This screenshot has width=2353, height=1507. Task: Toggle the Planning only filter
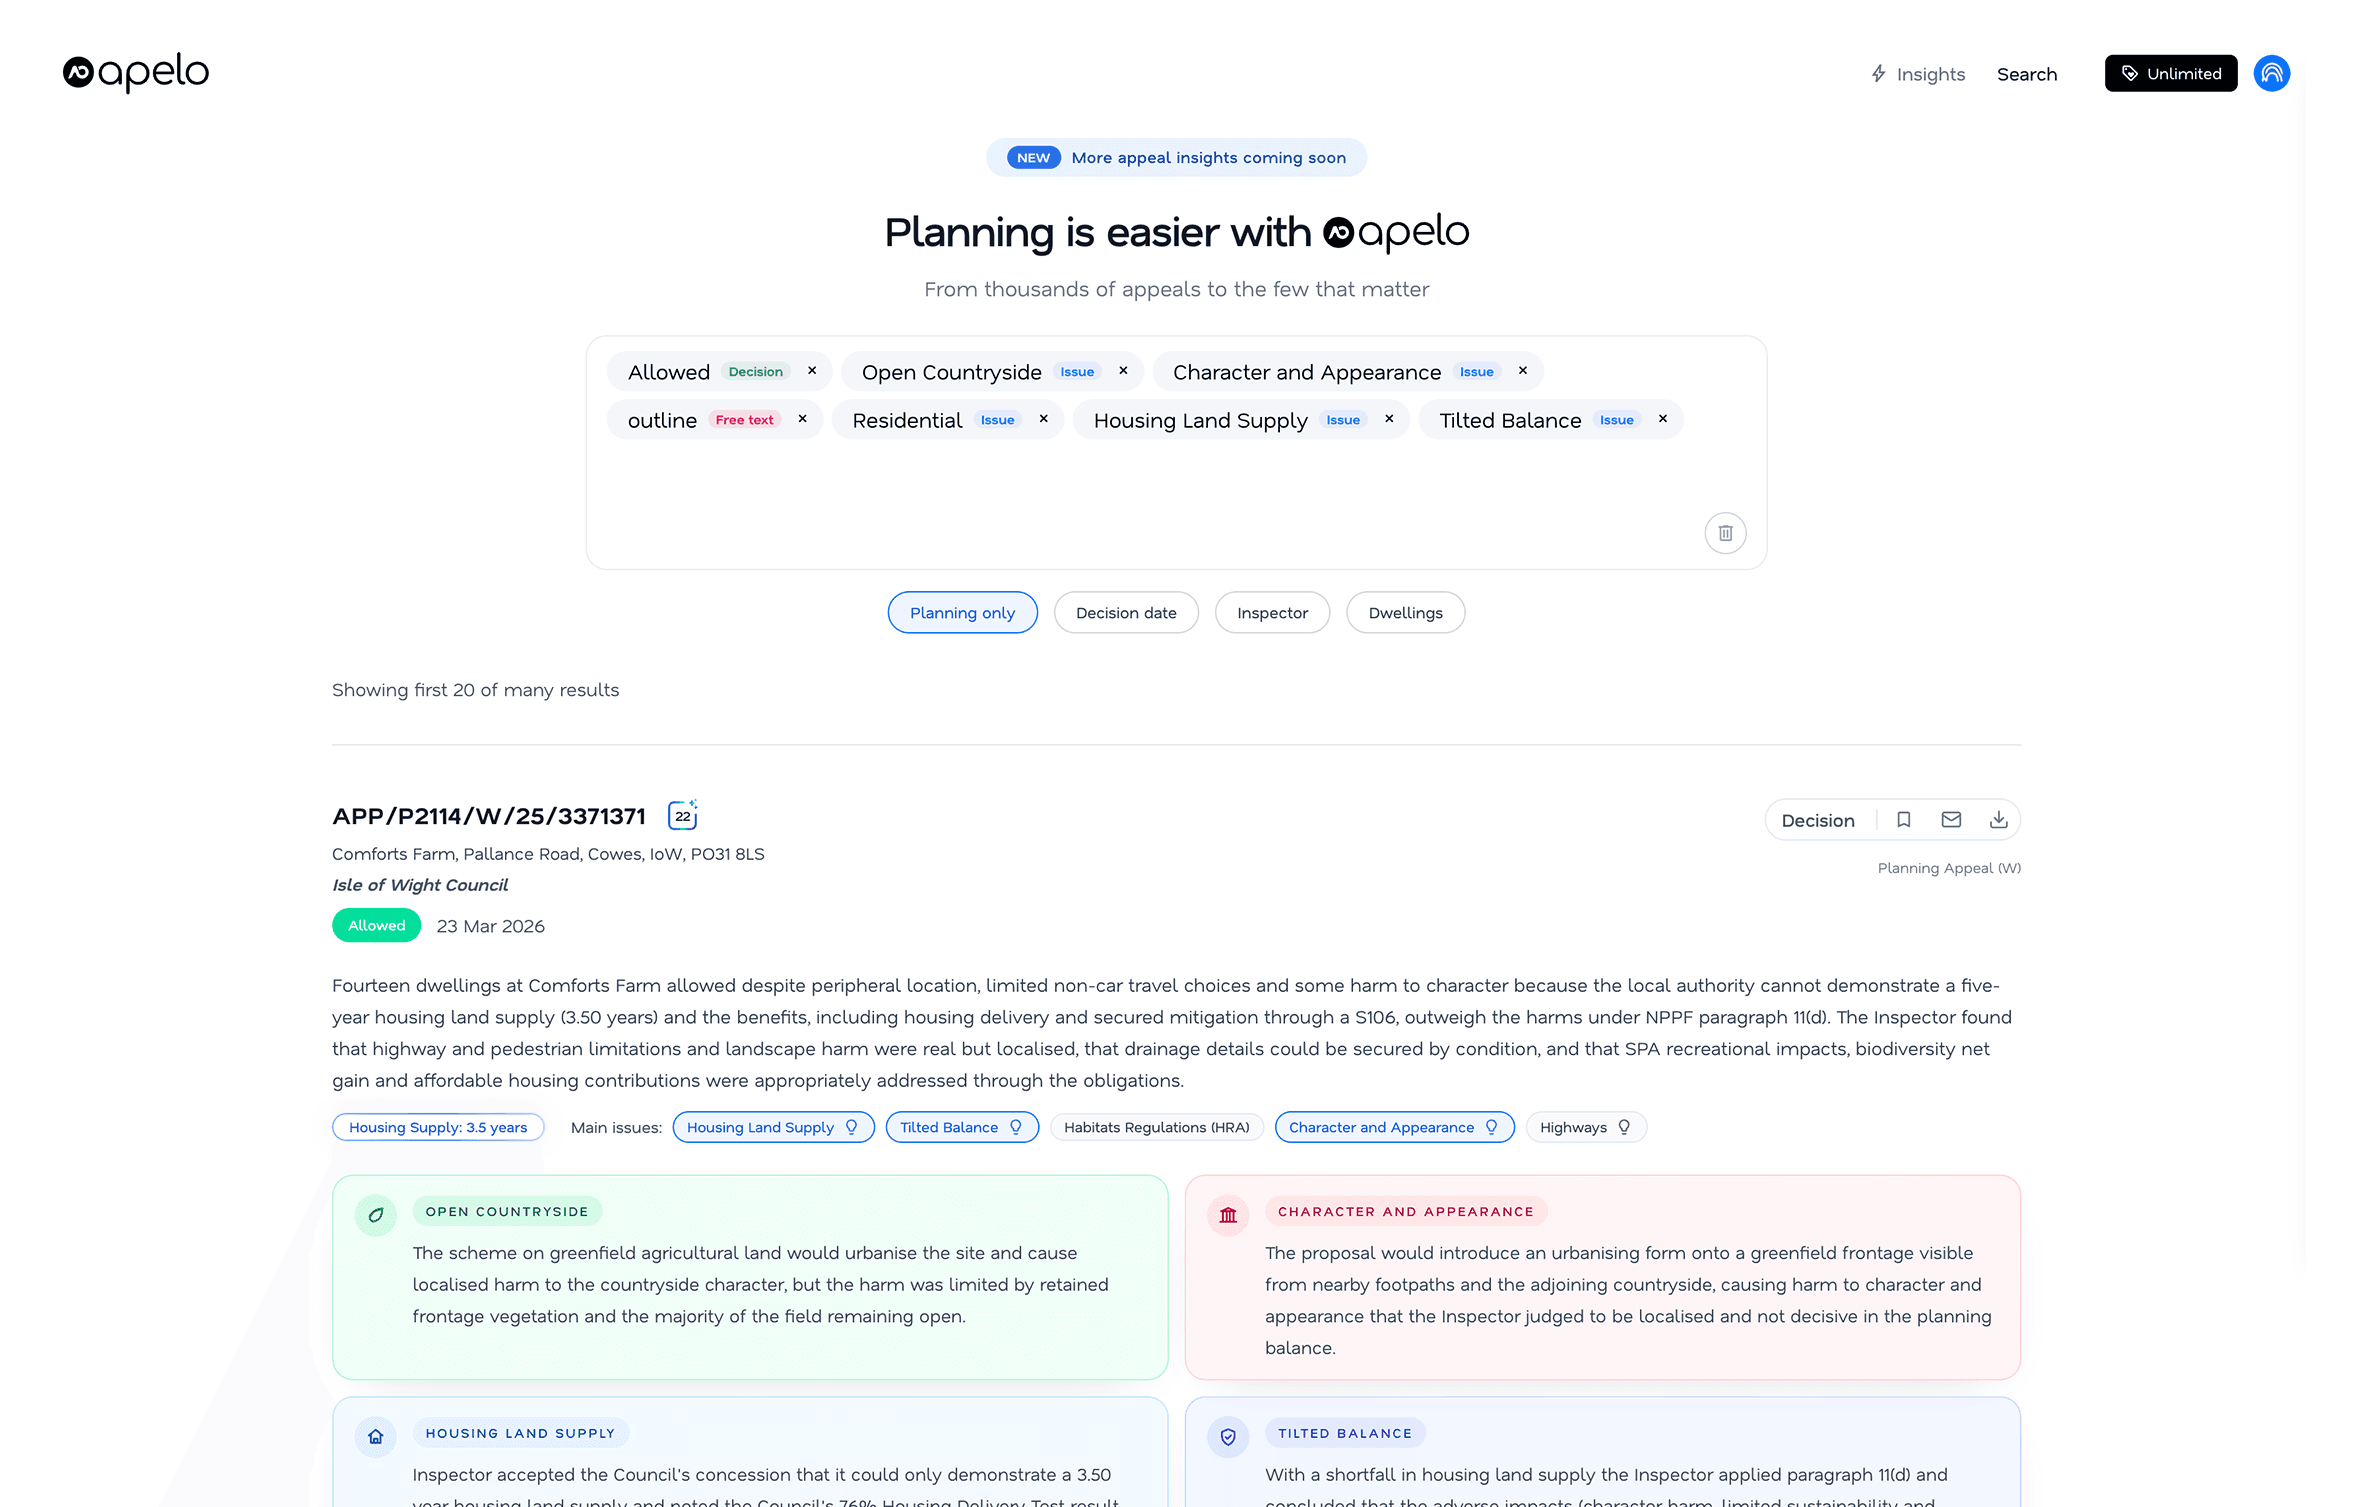pos(962,612)
